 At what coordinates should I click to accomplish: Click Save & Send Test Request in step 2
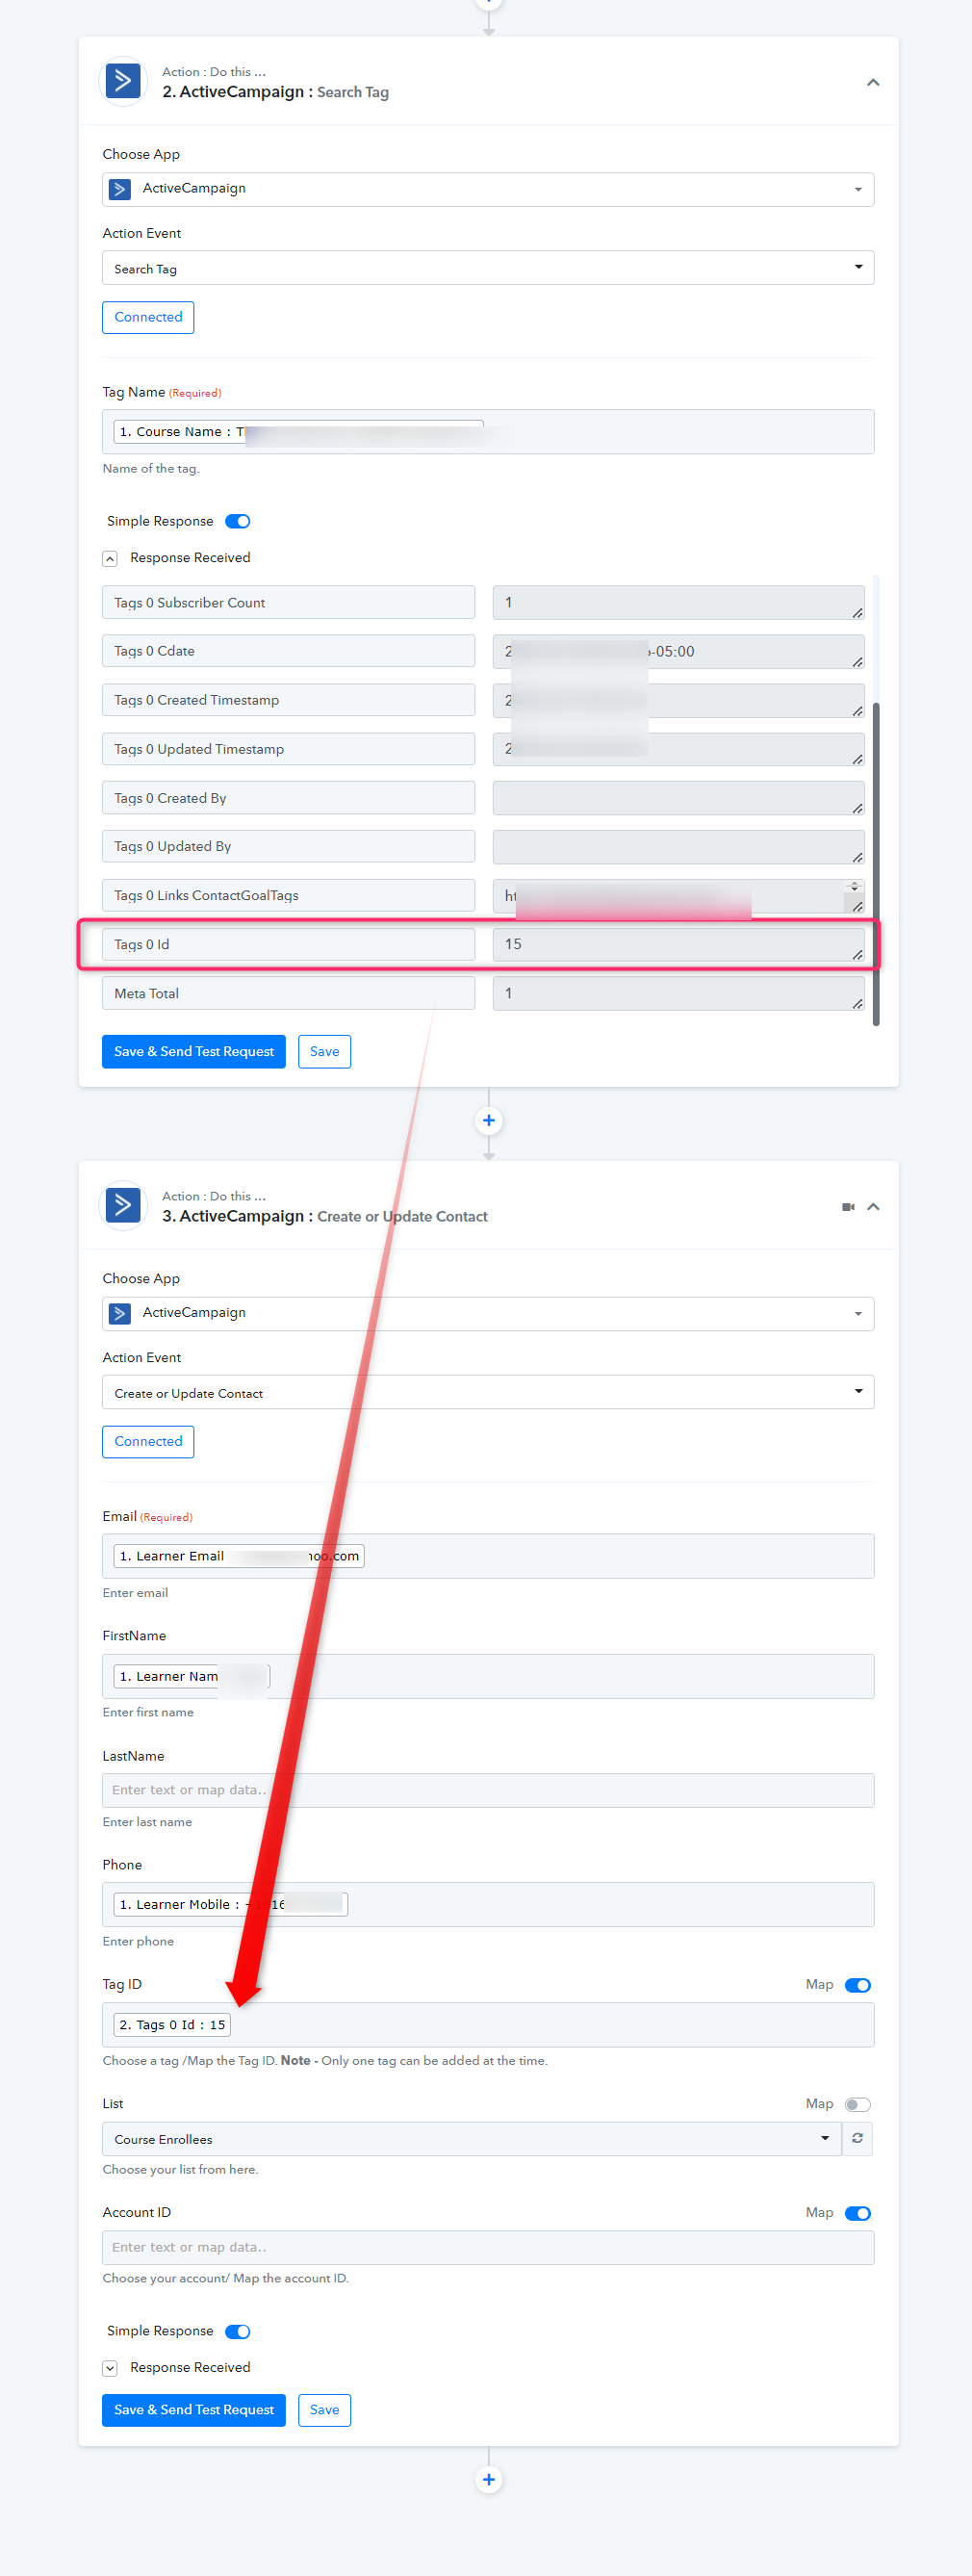(x=194, y=1051)
